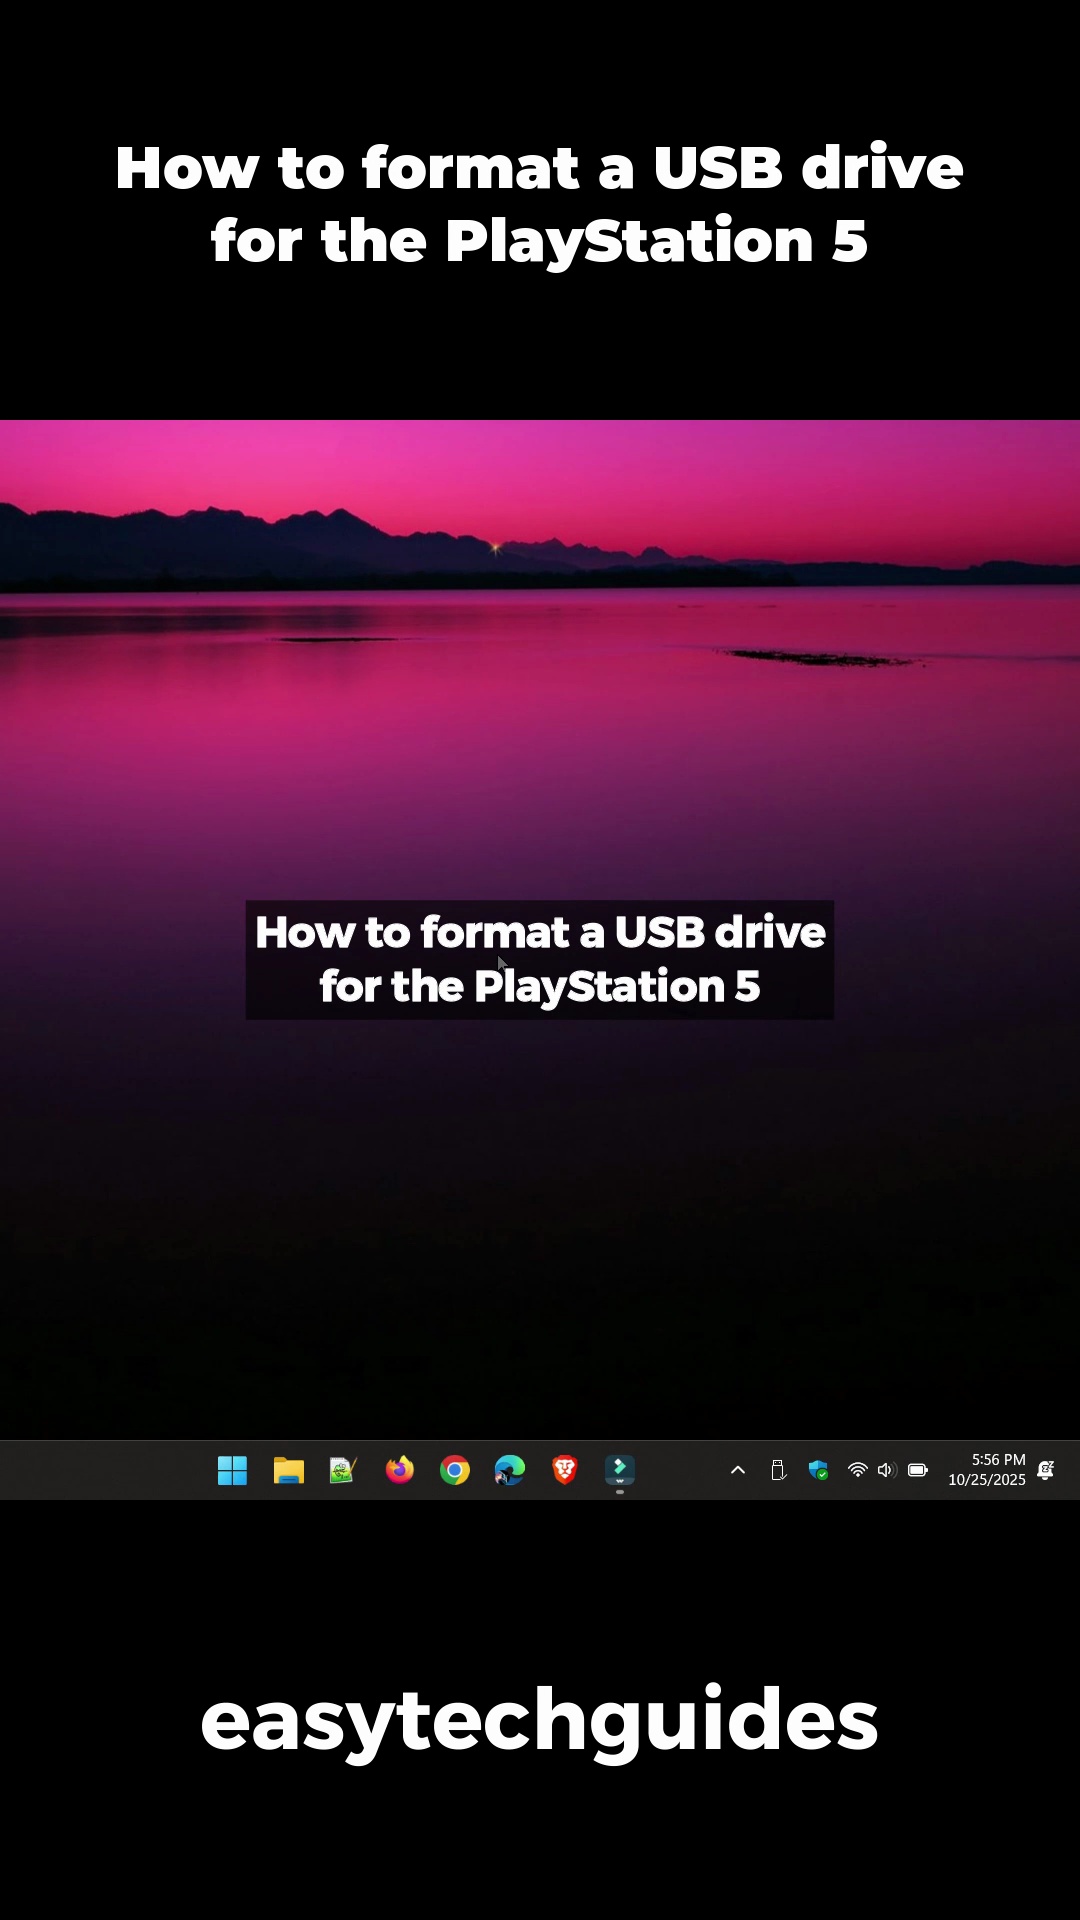The height and width of the screenshot is (1920, 1080).
Task: Launch Firefox from the taskbar
Action: pos(399,1470)
